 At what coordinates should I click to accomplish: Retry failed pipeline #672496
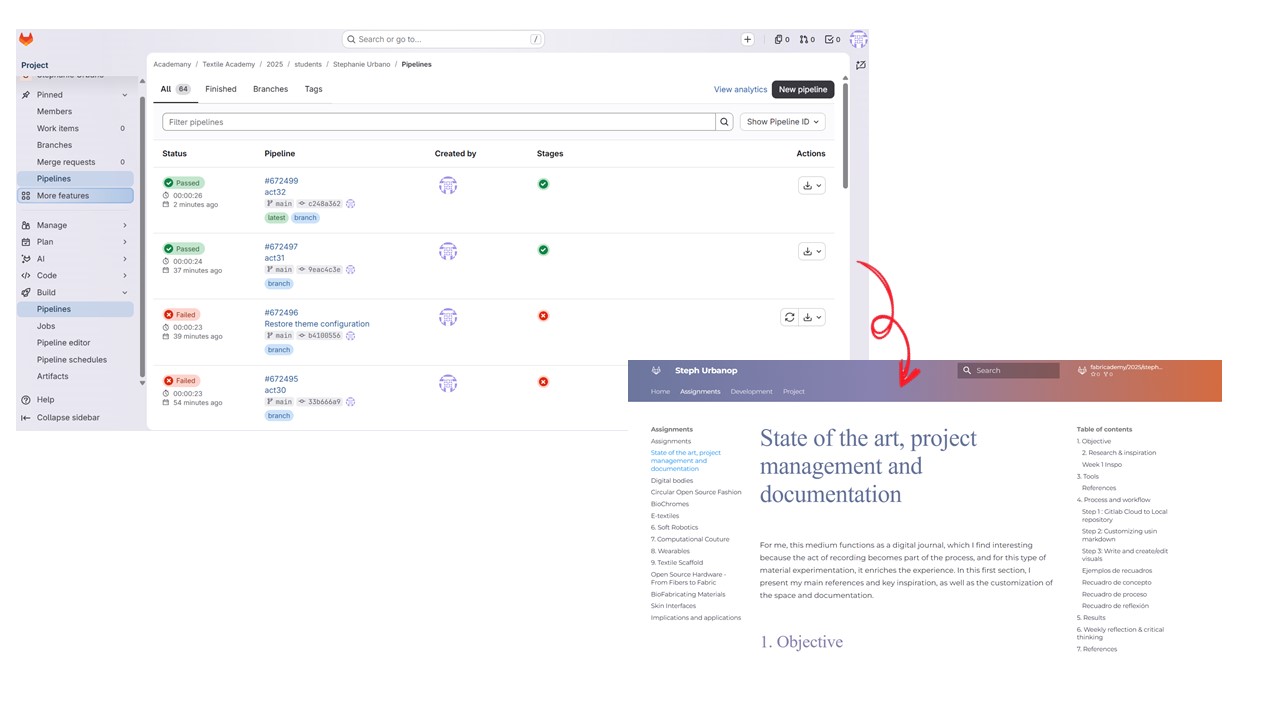(789, 317)
